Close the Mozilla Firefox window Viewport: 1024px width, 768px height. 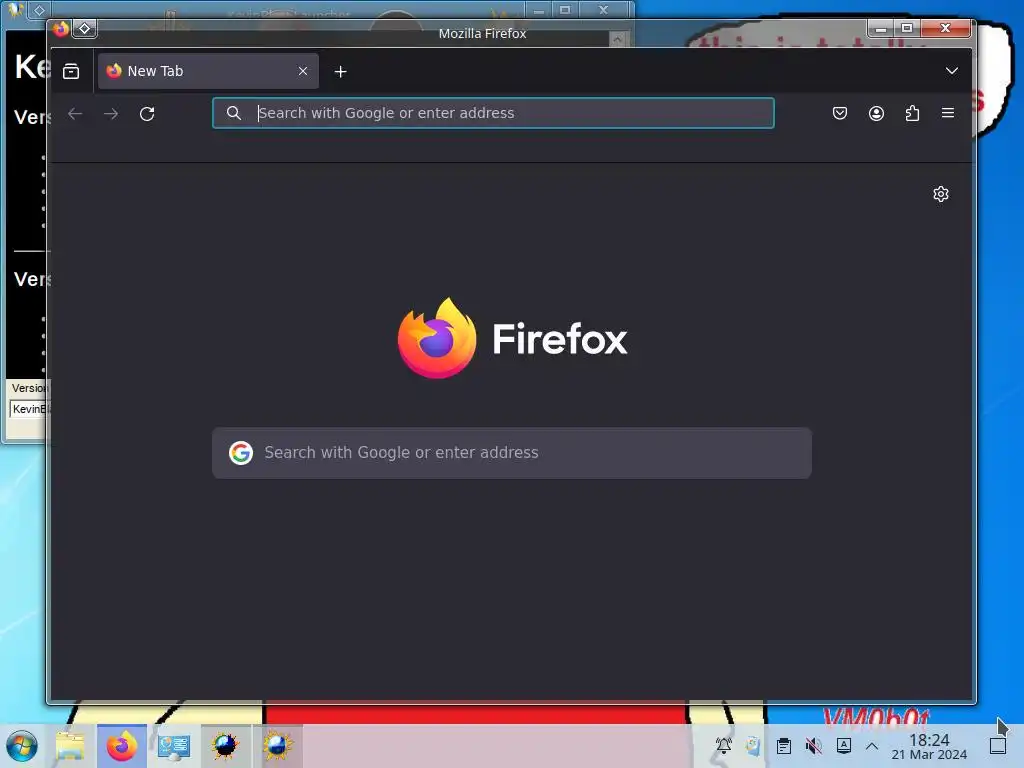[945, 28]
